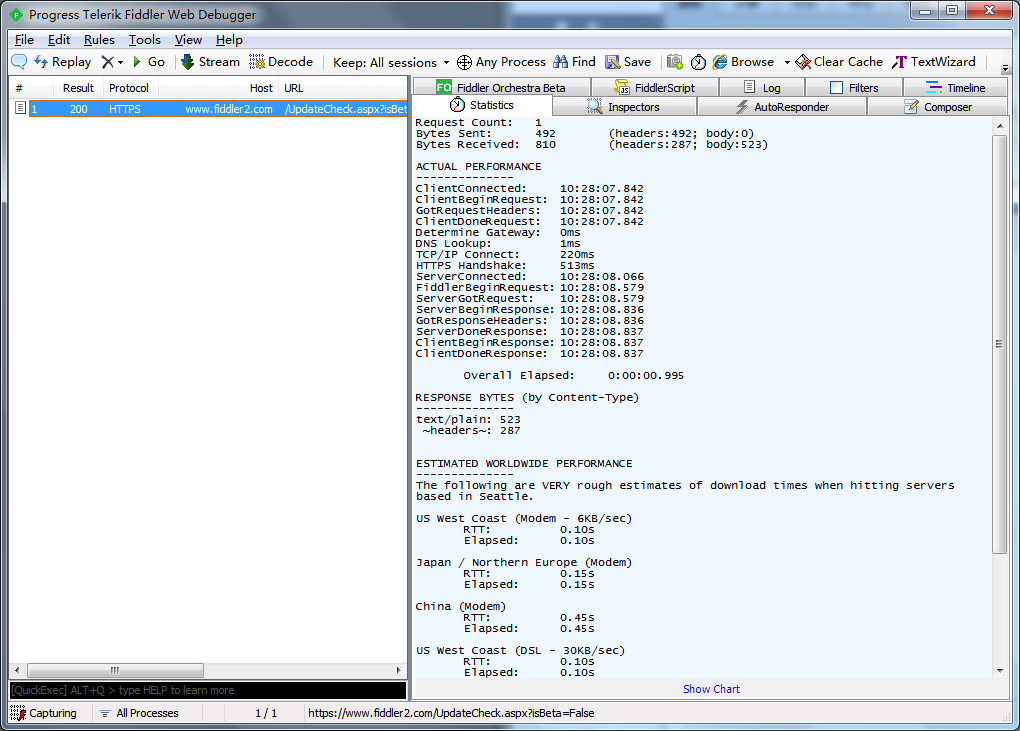Click the comment speech bubble icon
The height and width of the screenshot is (731, 1020).
tap(20, 62)
